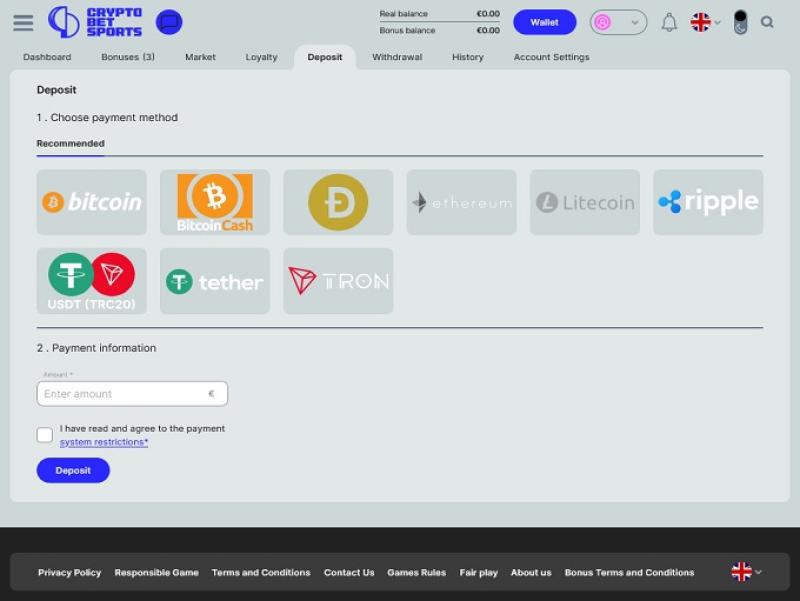The image size is (800, 601).
Task: Switch to the Withdrawal tab
Action: [397, 57]
